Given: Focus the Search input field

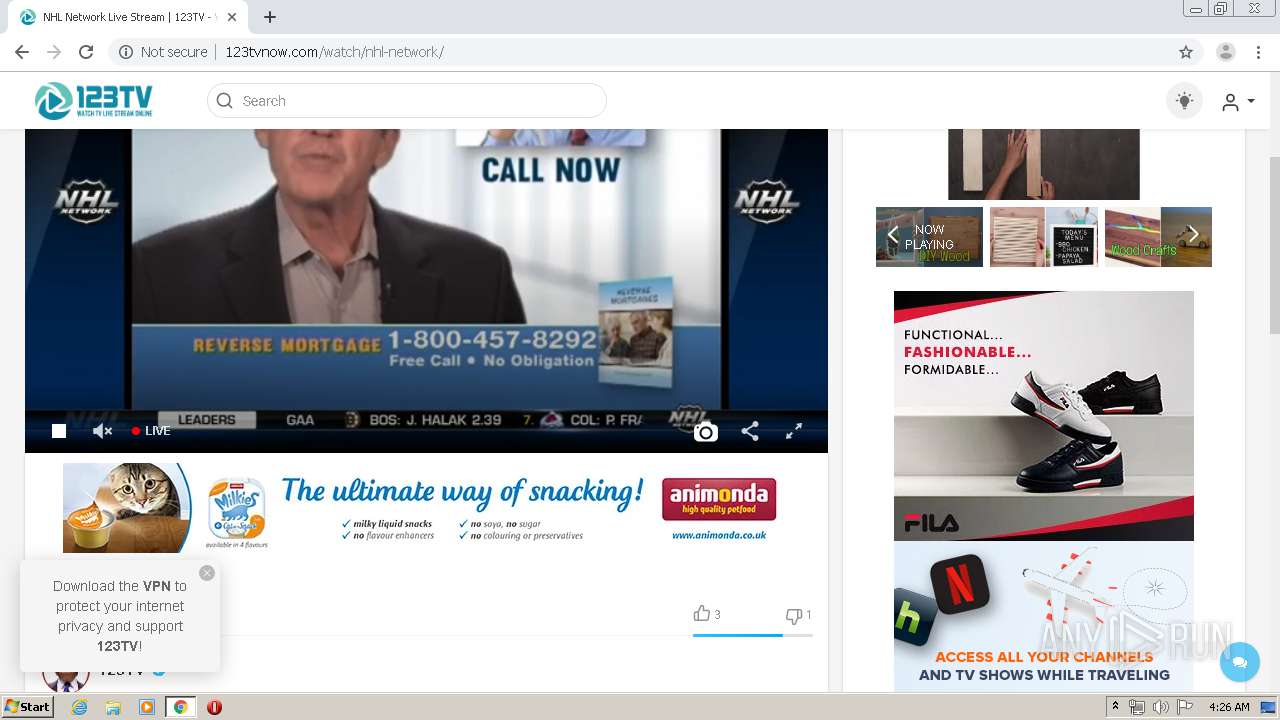Looking at the screenshot, I should (407, 101).
